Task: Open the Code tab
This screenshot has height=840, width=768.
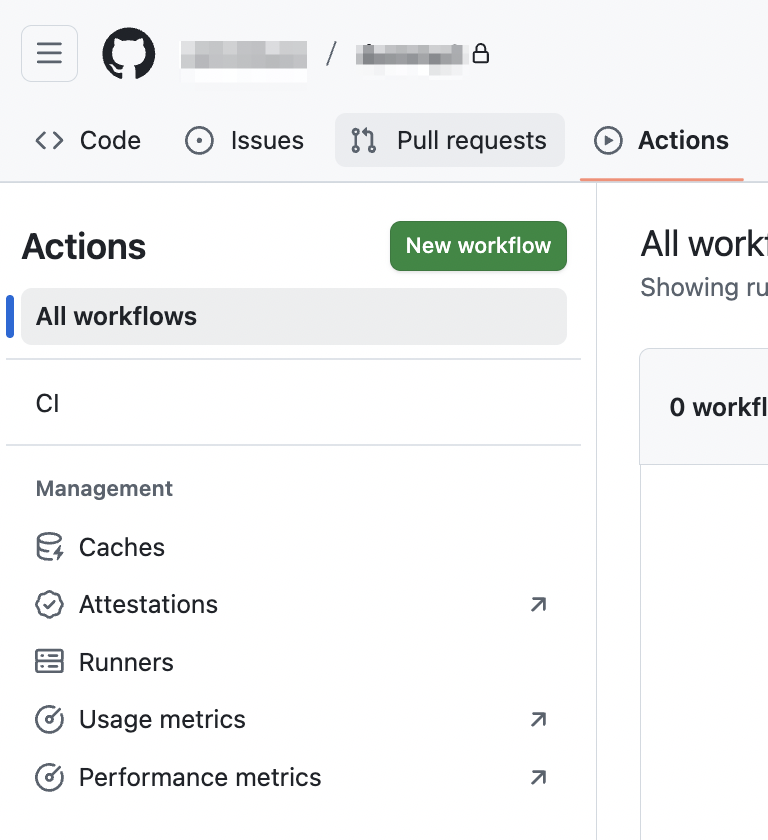Action: point(109,141)
